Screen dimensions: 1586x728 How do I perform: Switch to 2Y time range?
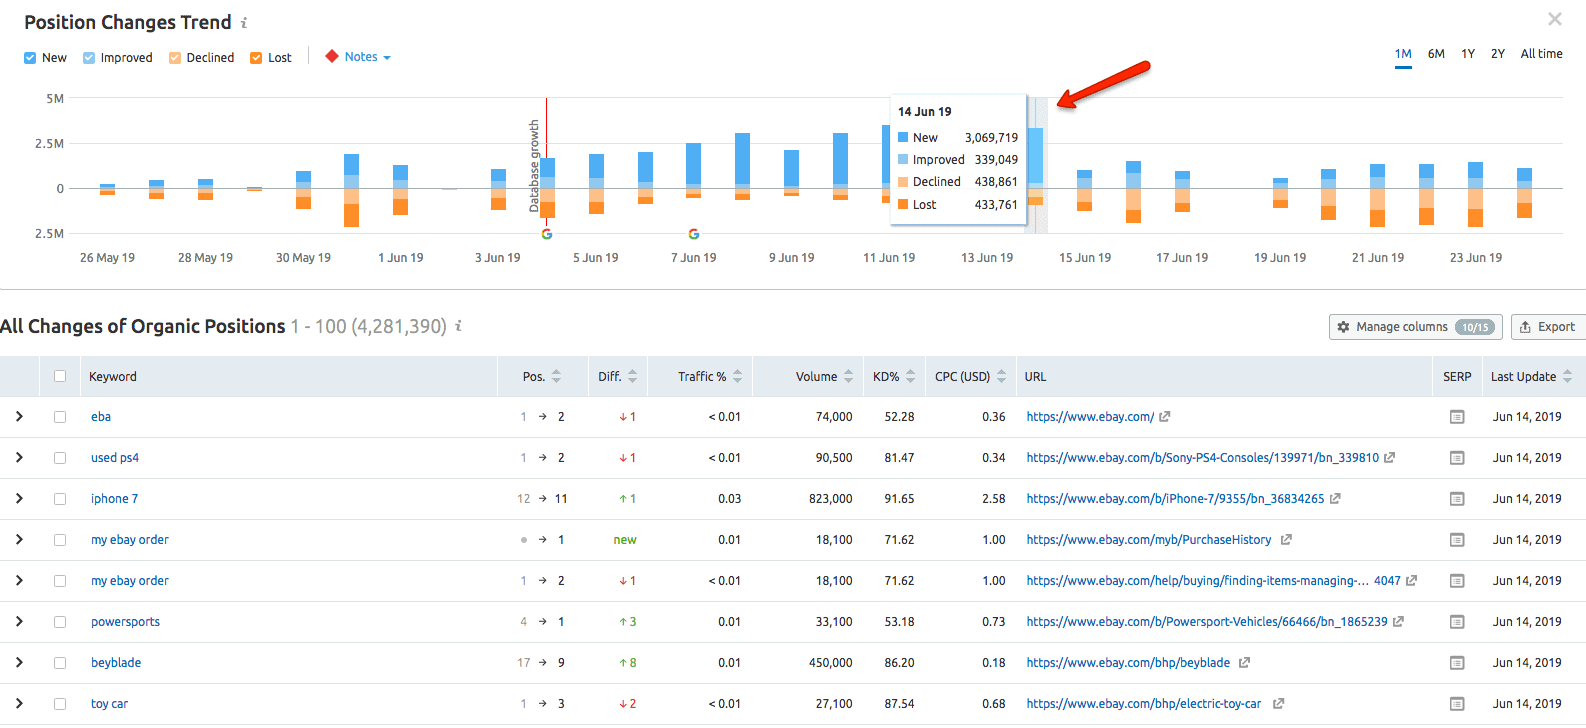(1498, 54)
